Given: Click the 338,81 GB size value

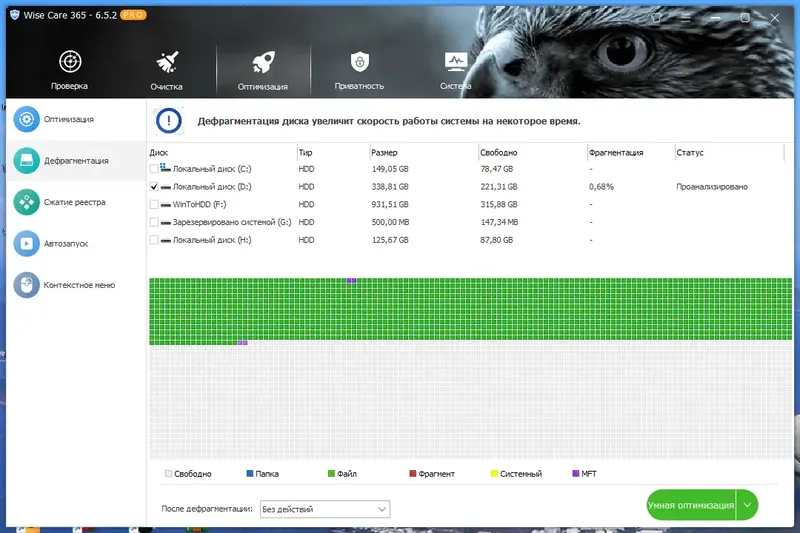Looking at the screenshot, I should 390,187.
